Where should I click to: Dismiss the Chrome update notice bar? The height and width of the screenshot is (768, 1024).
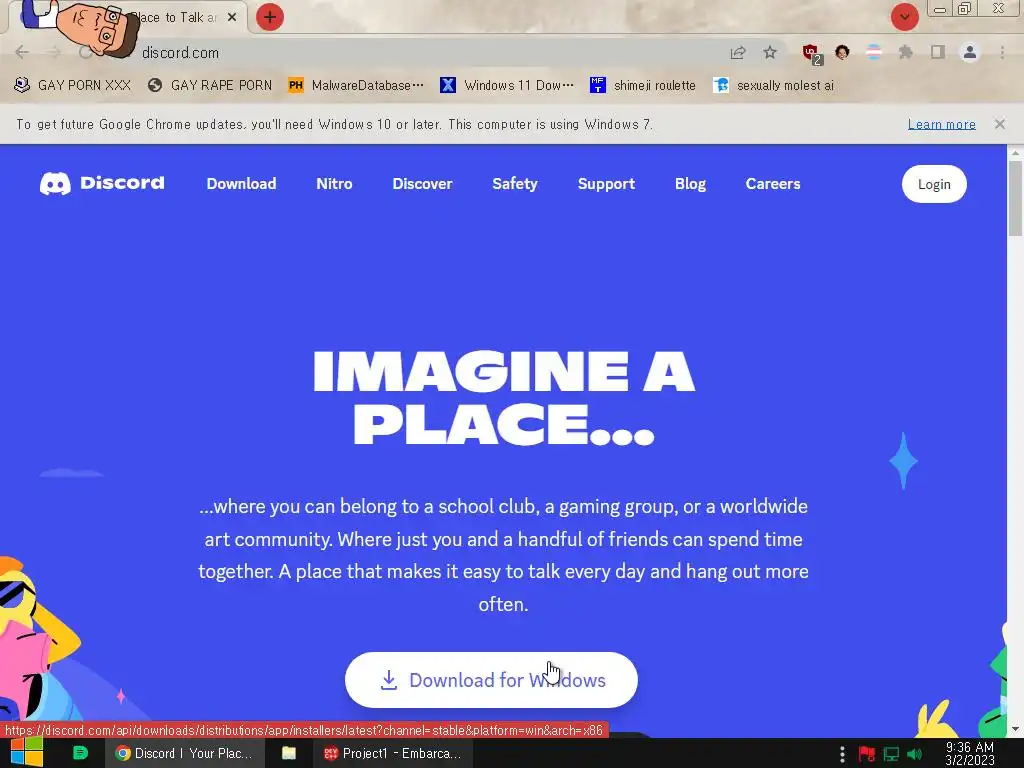(999, 124)
